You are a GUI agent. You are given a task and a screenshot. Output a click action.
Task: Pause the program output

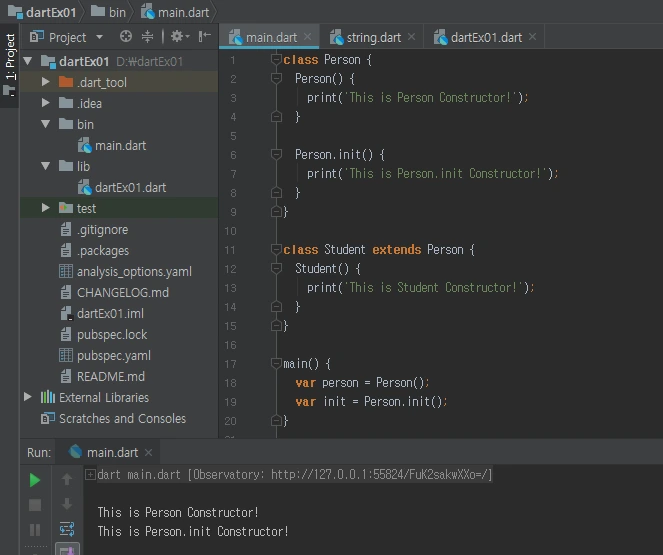click(x=35, y=530)
